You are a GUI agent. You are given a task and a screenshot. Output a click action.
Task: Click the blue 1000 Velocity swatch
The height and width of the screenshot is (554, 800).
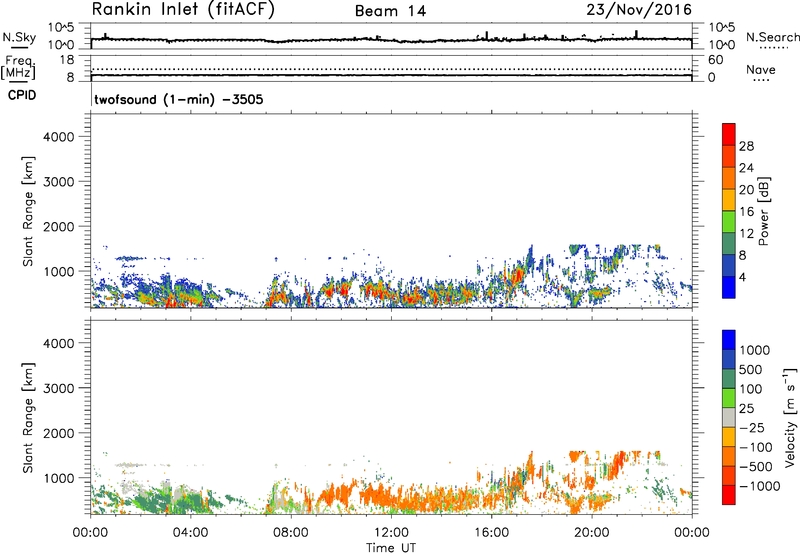click(729, 340)
